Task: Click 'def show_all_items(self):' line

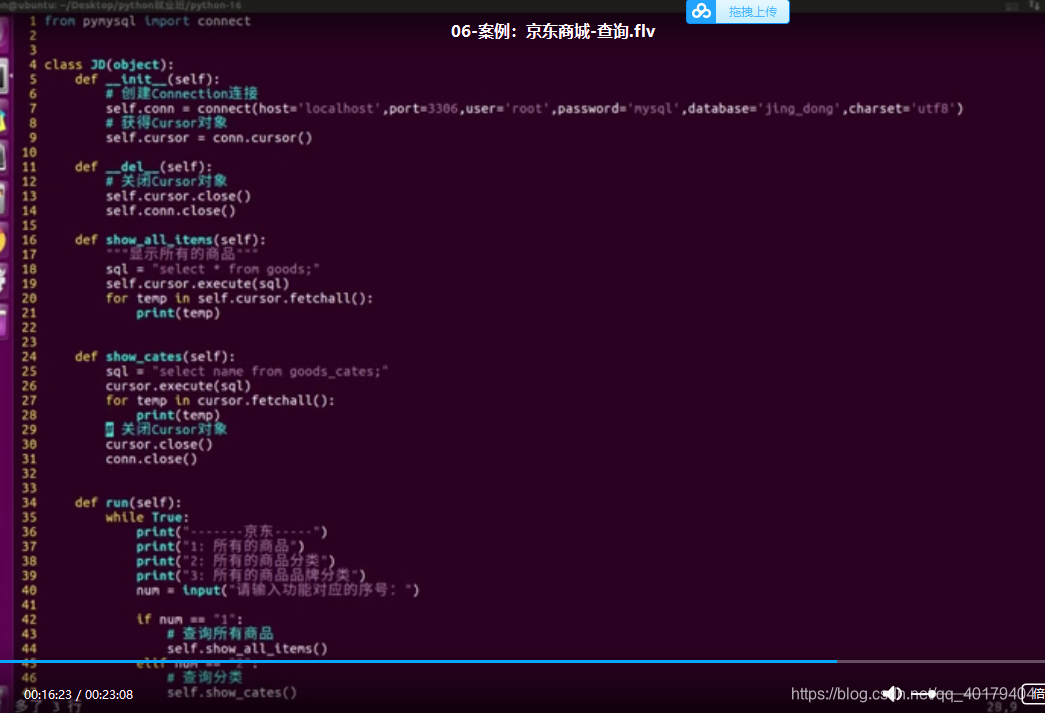Action: click(170, 240)
